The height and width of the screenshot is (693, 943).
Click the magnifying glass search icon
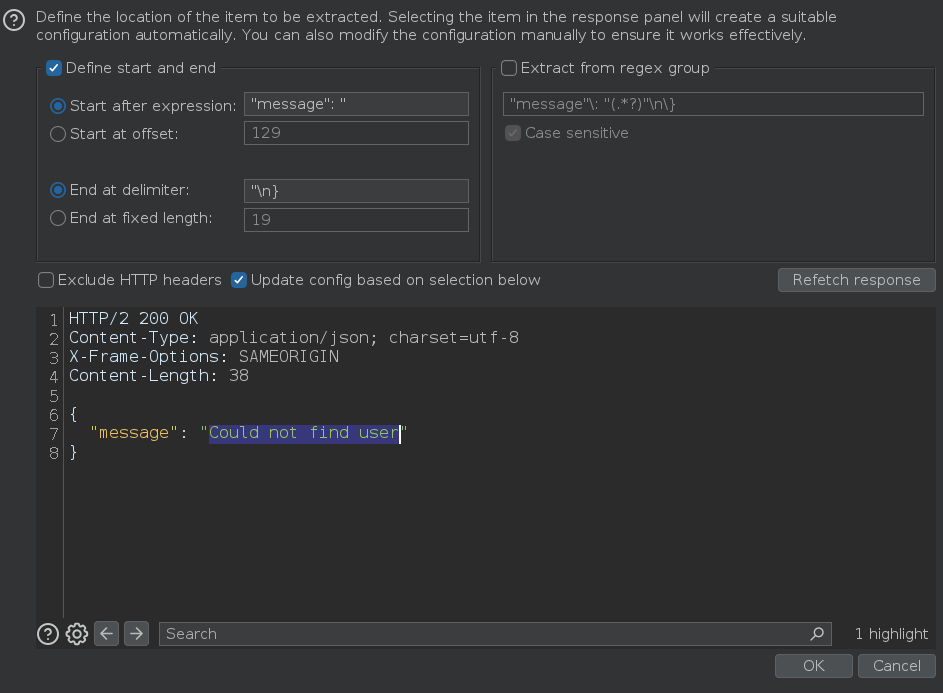pyautogui.click(x=817, y=633)
